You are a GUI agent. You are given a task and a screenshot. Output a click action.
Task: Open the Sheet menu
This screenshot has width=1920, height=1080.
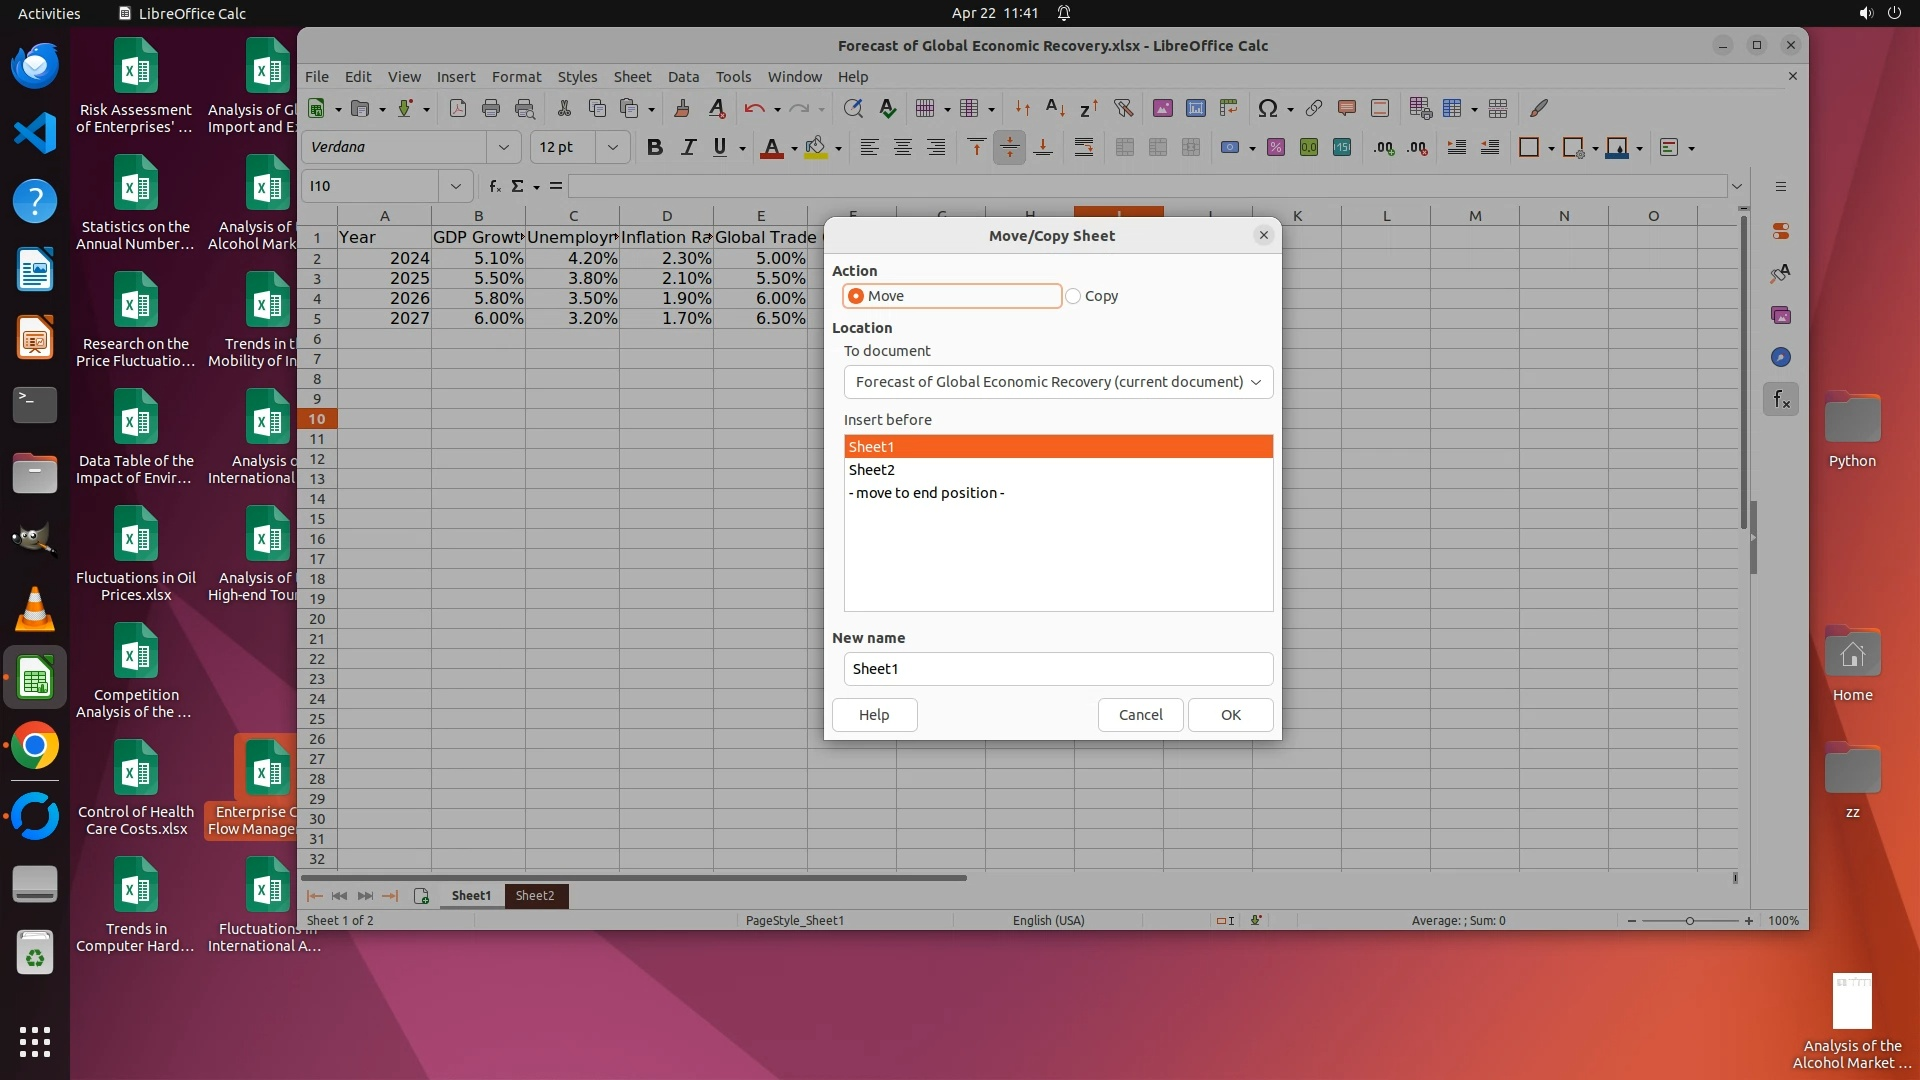tap(631, 76)
